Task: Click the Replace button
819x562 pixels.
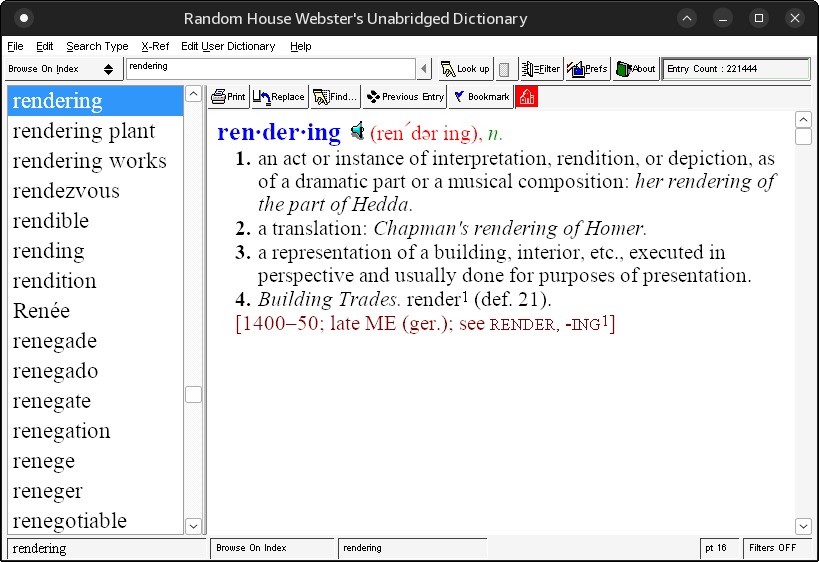Action: tap(279, 97)
